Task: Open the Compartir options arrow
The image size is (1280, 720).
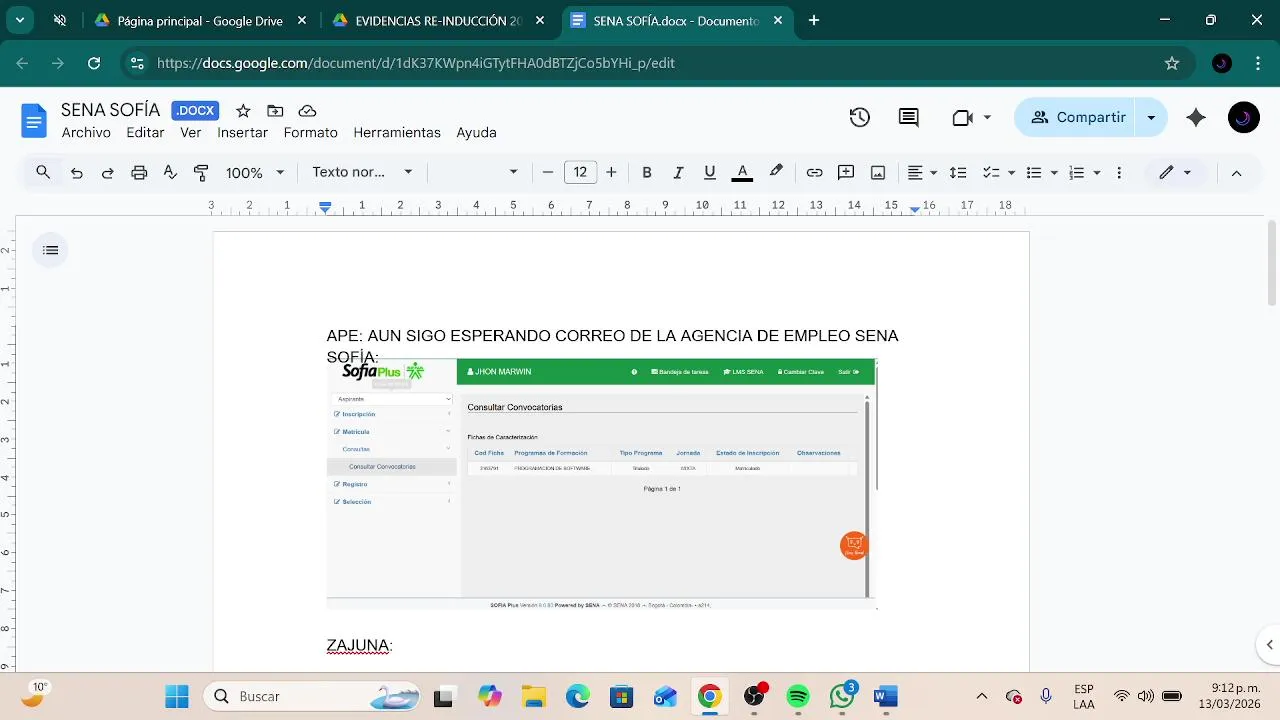Action: click(x=1151, y=118)
